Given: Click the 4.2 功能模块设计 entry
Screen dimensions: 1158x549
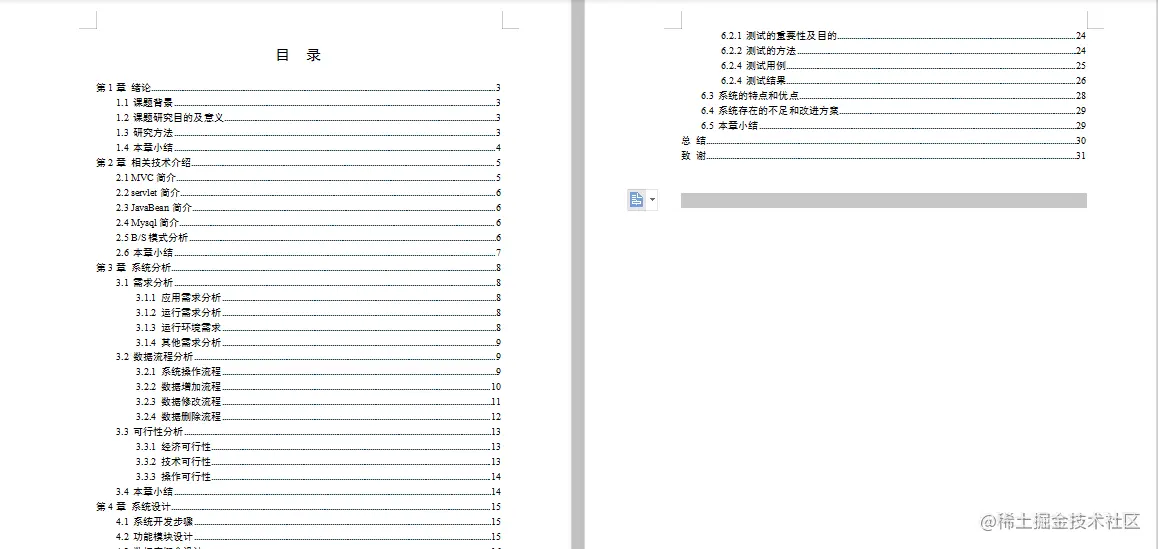Looking at the screenshot, I should pyautogui.click(x=309, y=537).
